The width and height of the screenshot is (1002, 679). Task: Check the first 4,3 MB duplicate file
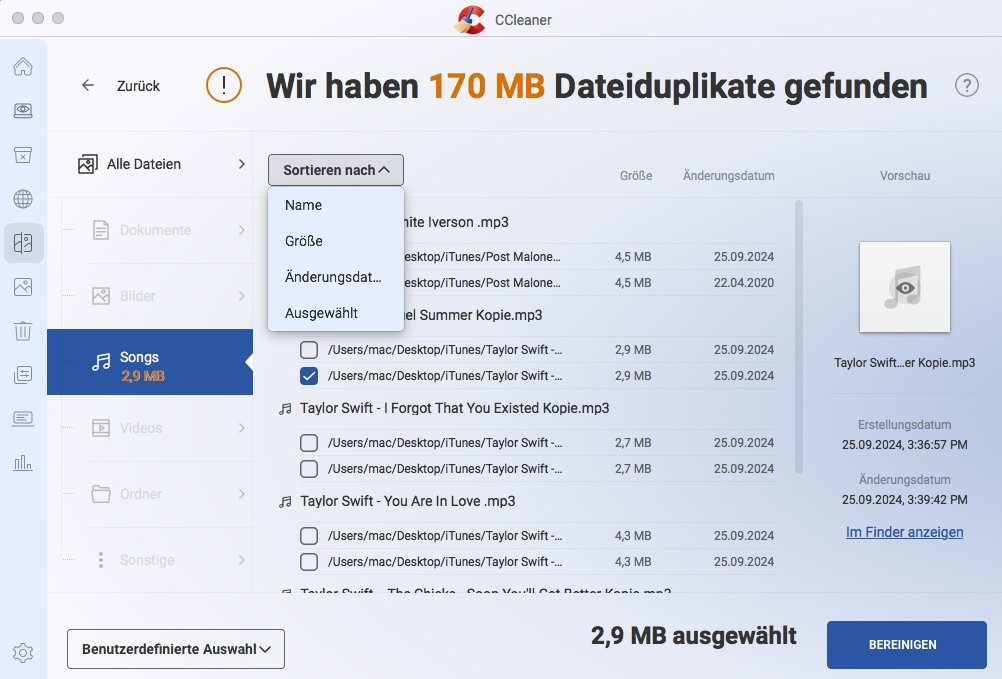(x=309, y=536)
